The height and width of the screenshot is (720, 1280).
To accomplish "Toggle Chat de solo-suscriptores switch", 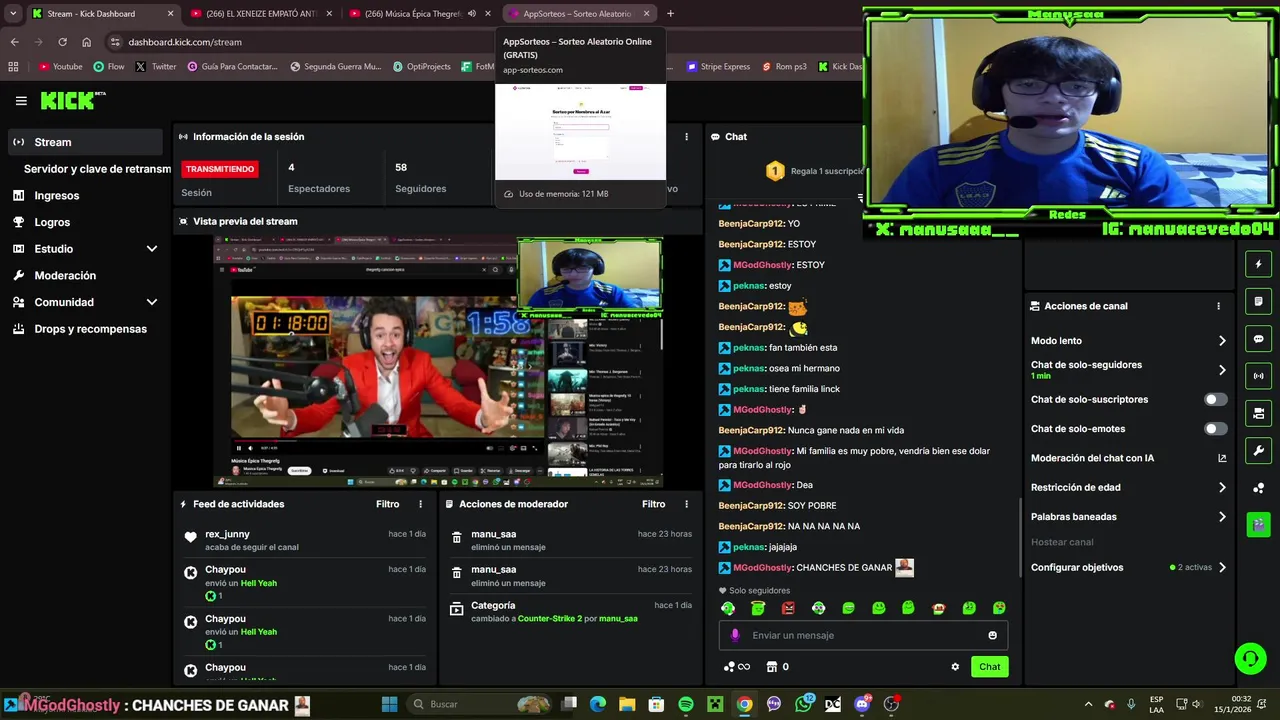I will click(x=1215, y=399).
